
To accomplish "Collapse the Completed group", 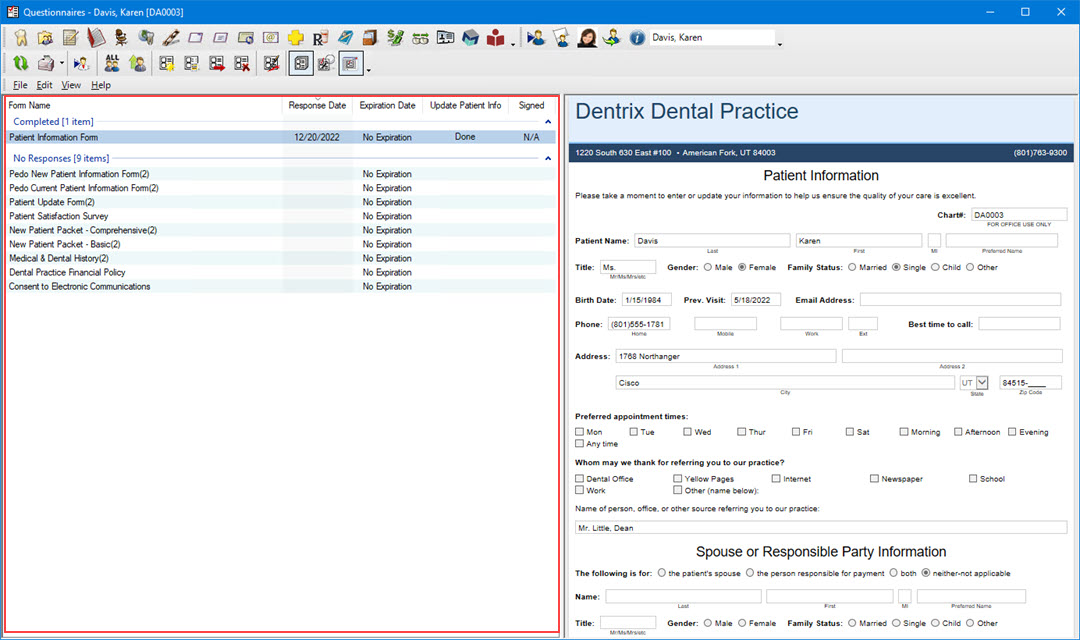I will point(547,122).
